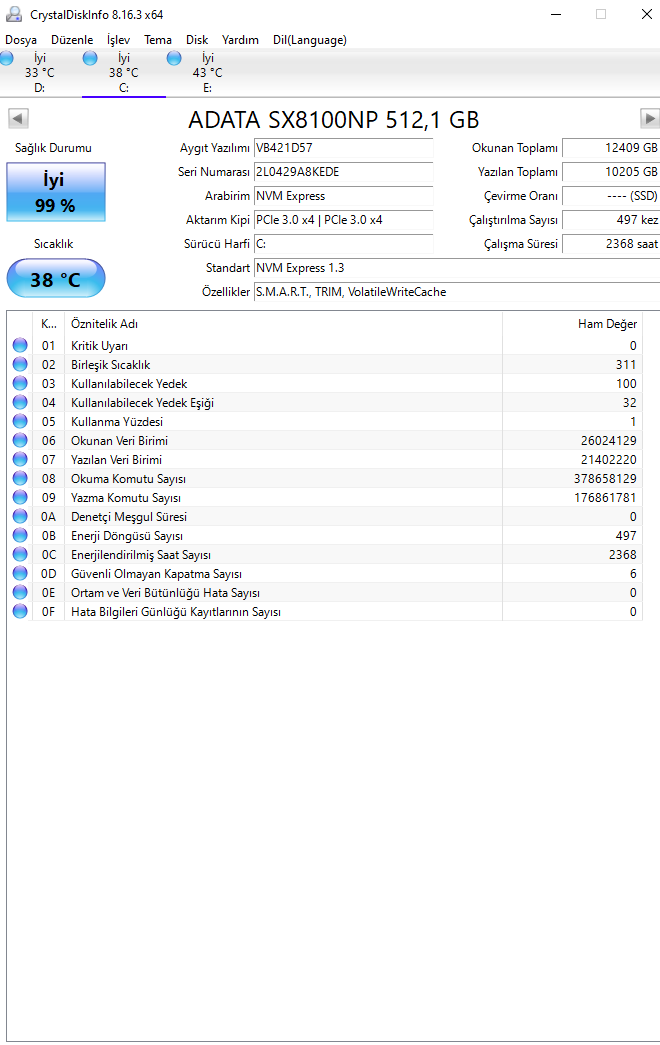660x1045 pixels.
Task: Click status orb of Okuma Komutu Sayısı row
Action: [x=20, y=479]
